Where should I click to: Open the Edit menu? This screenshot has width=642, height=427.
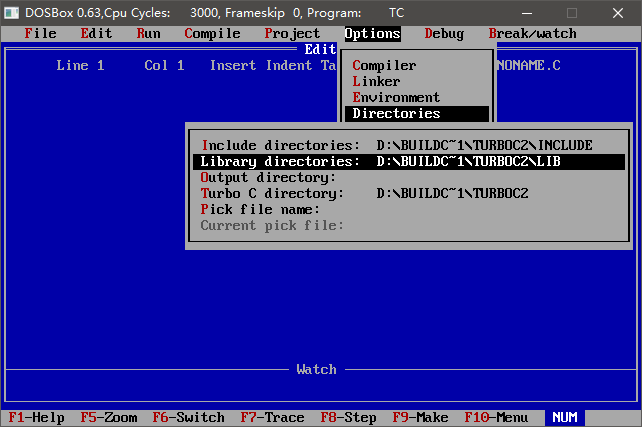pyautogui.click(x=96, y=34)
